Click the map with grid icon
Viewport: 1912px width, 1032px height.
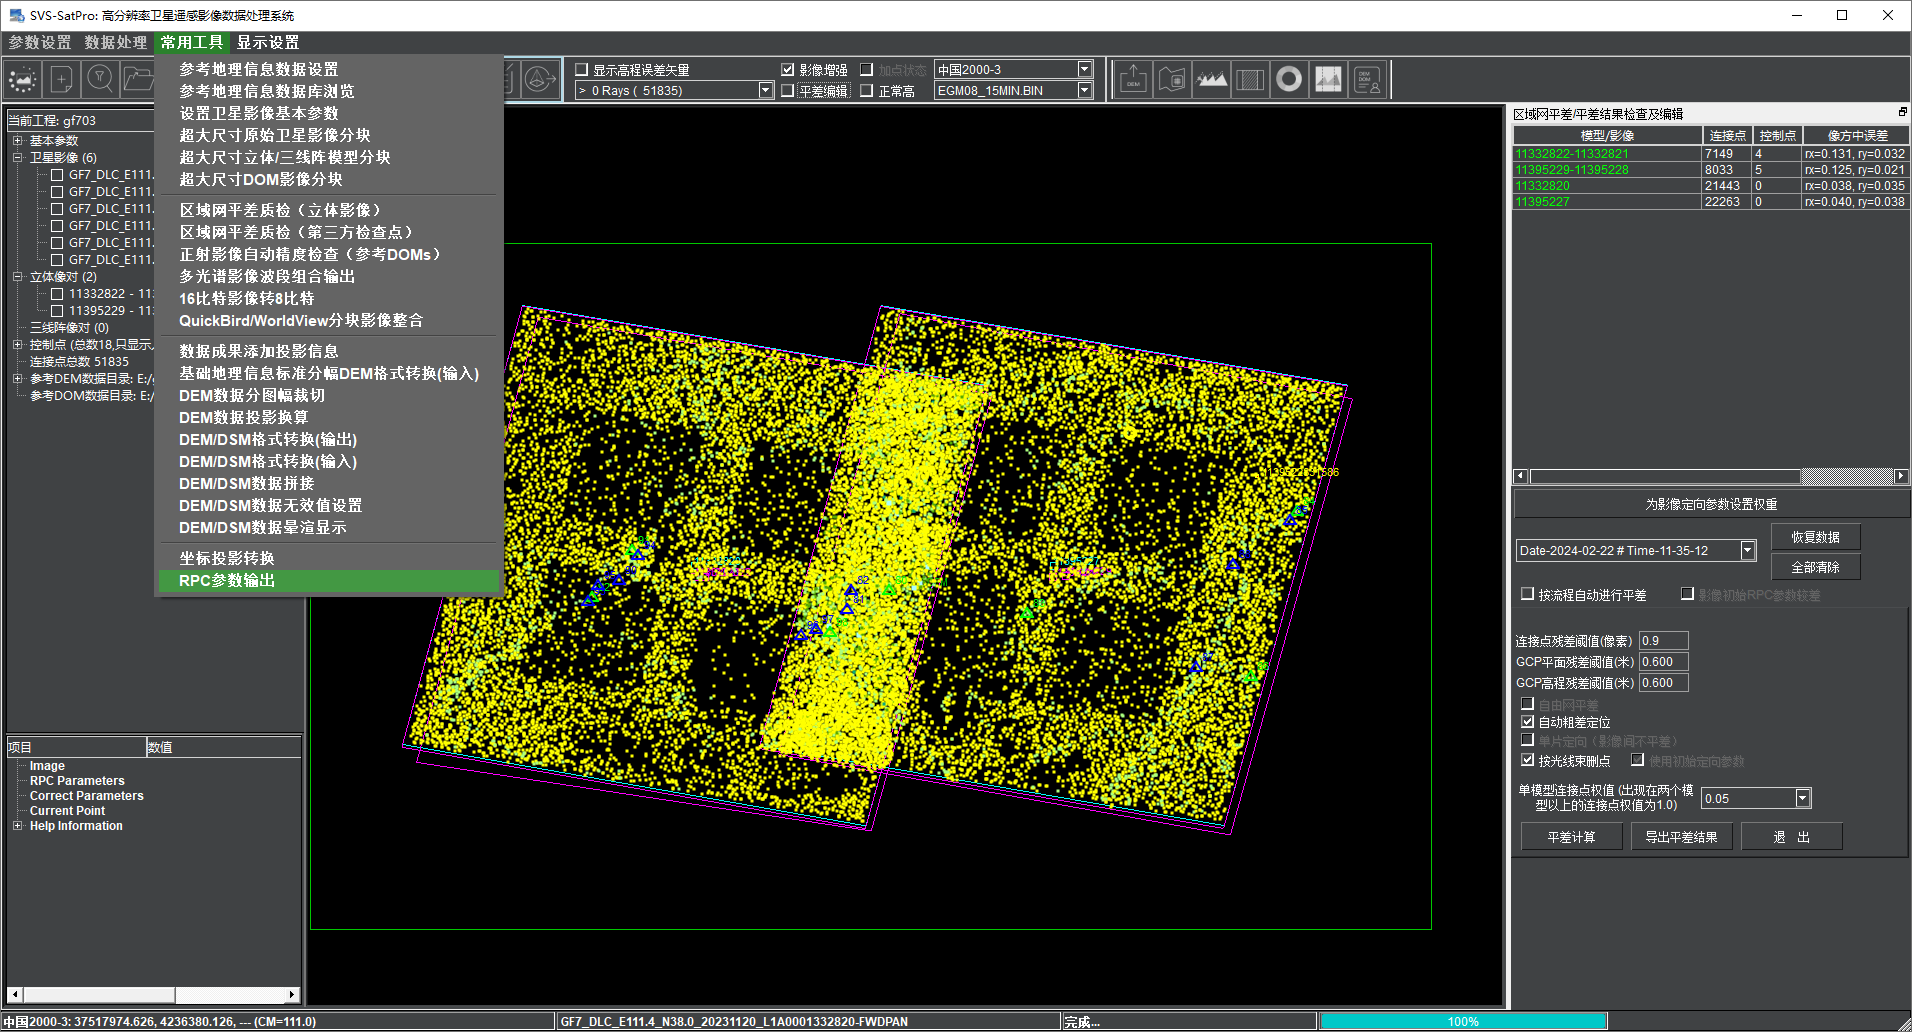[x=1172, y=80]
